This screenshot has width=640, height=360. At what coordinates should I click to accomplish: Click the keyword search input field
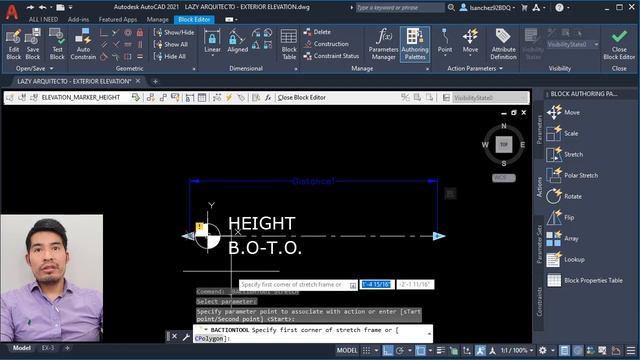click(x=399, y=7)
